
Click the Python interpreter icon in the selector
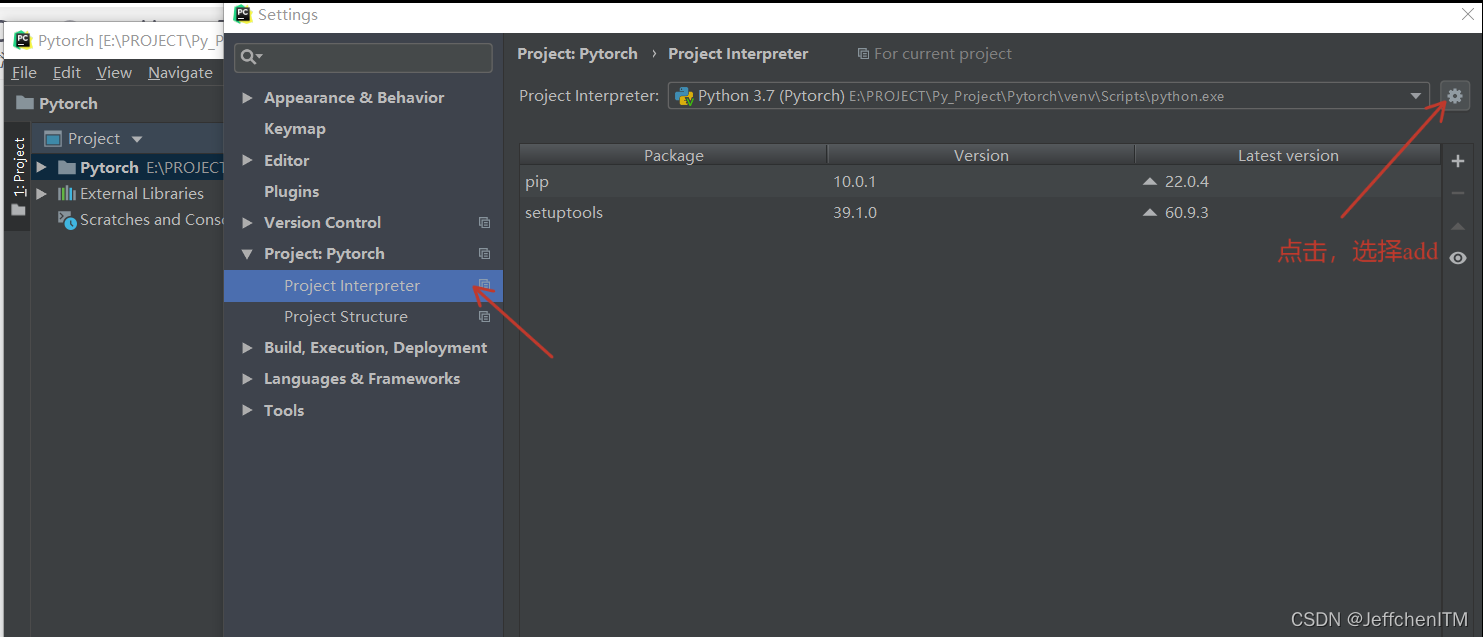(686, 95)
